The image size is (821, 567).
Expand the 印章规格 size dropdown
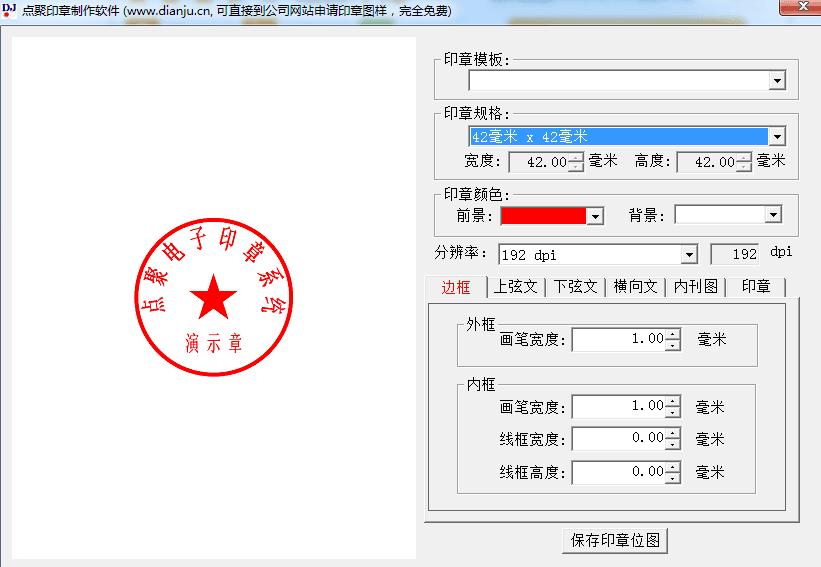coord(777,137)
